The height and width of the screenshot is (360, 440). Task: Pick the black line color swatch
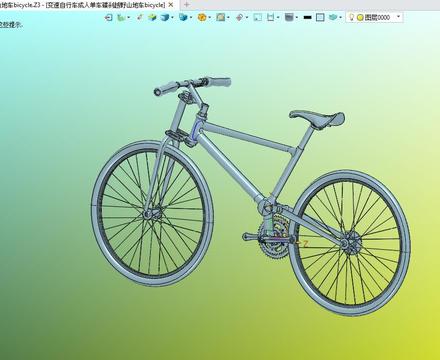point(308,17)
